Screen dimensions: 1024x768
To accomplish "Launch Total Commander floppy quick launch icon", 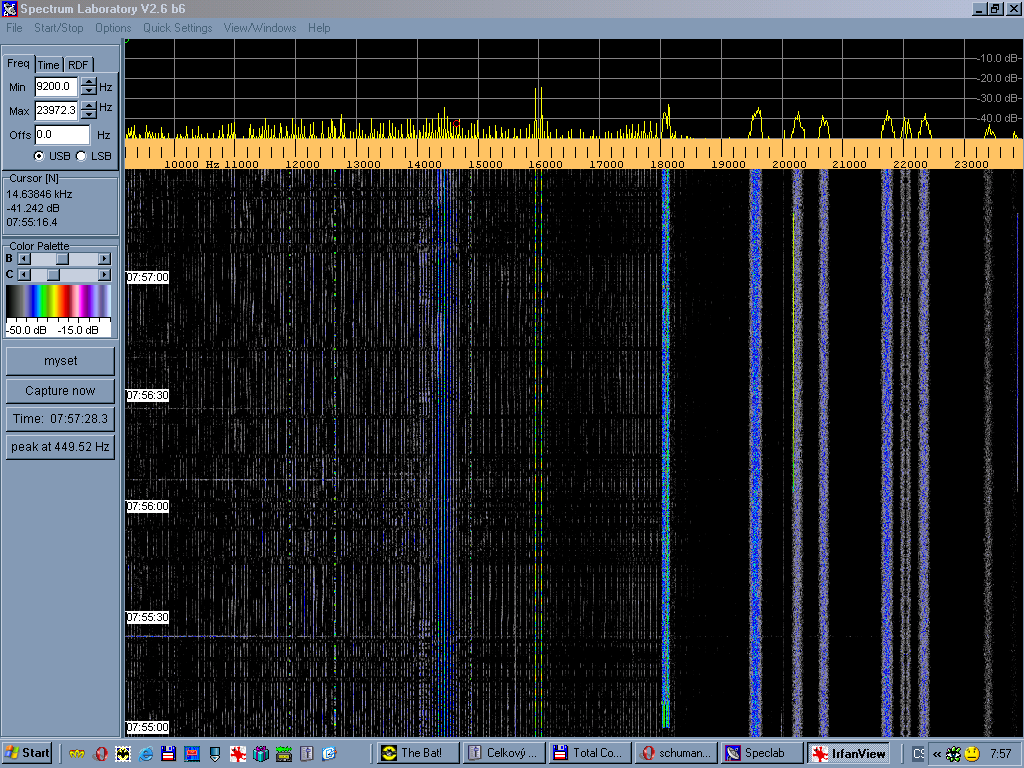I will [168, 754].
